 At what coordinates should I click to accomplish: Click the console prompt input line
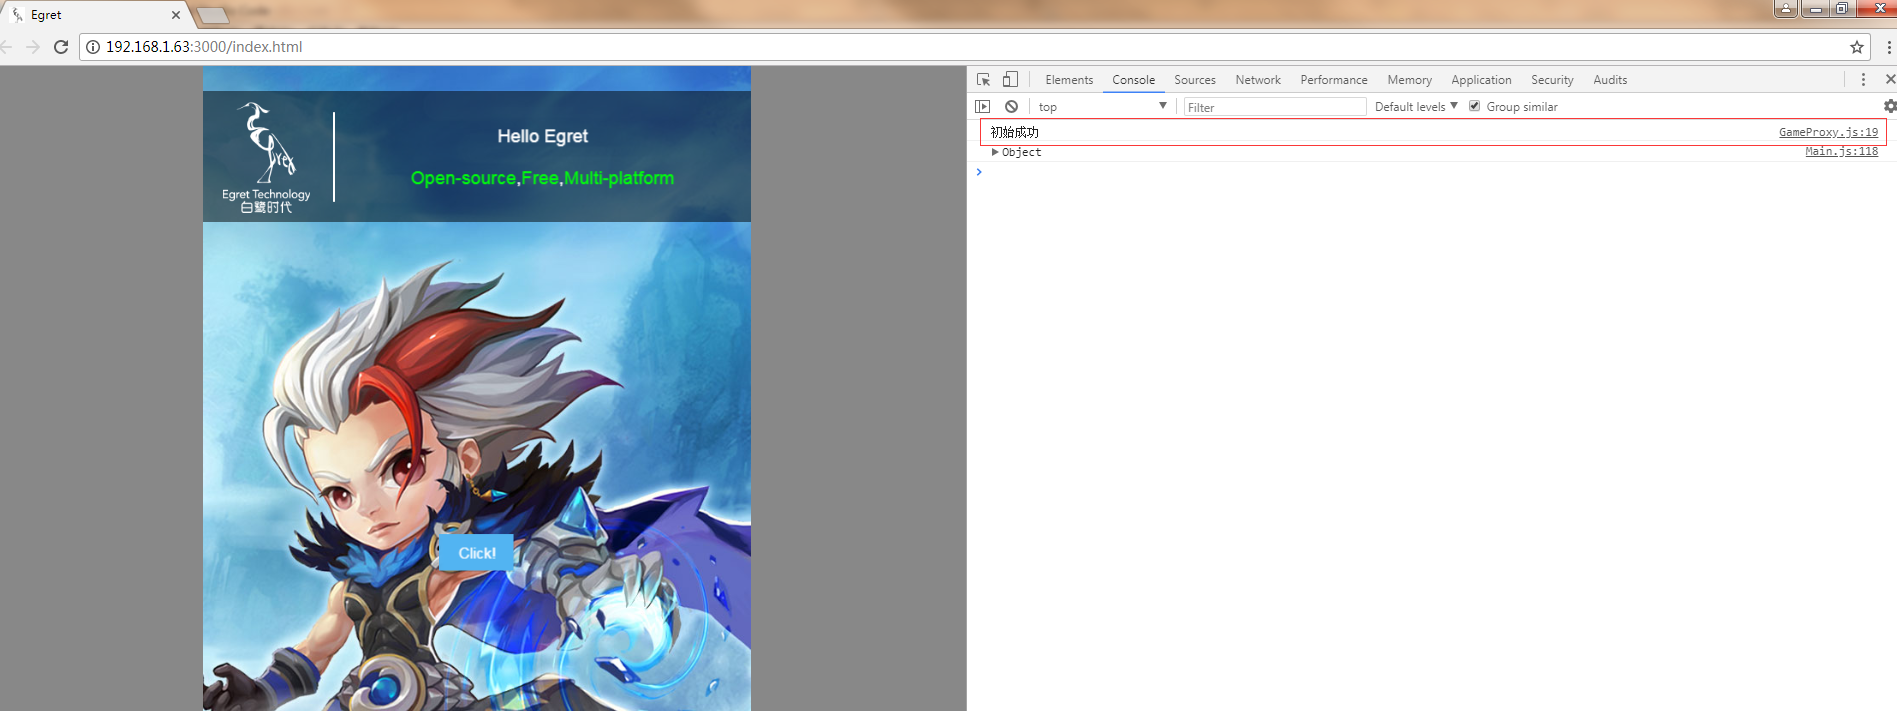[x=1432, y=172]
